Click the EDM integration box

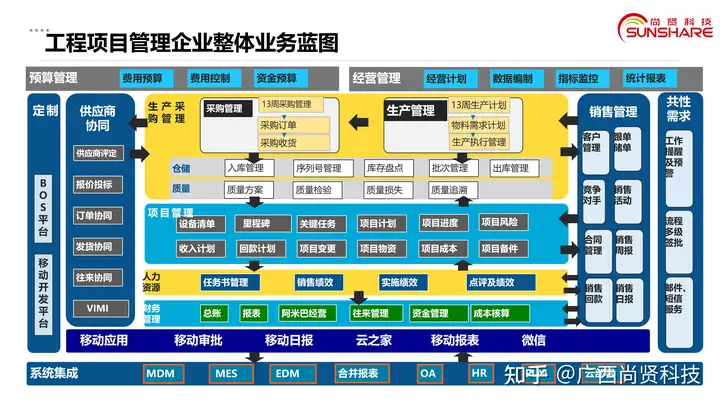(292, 374)
